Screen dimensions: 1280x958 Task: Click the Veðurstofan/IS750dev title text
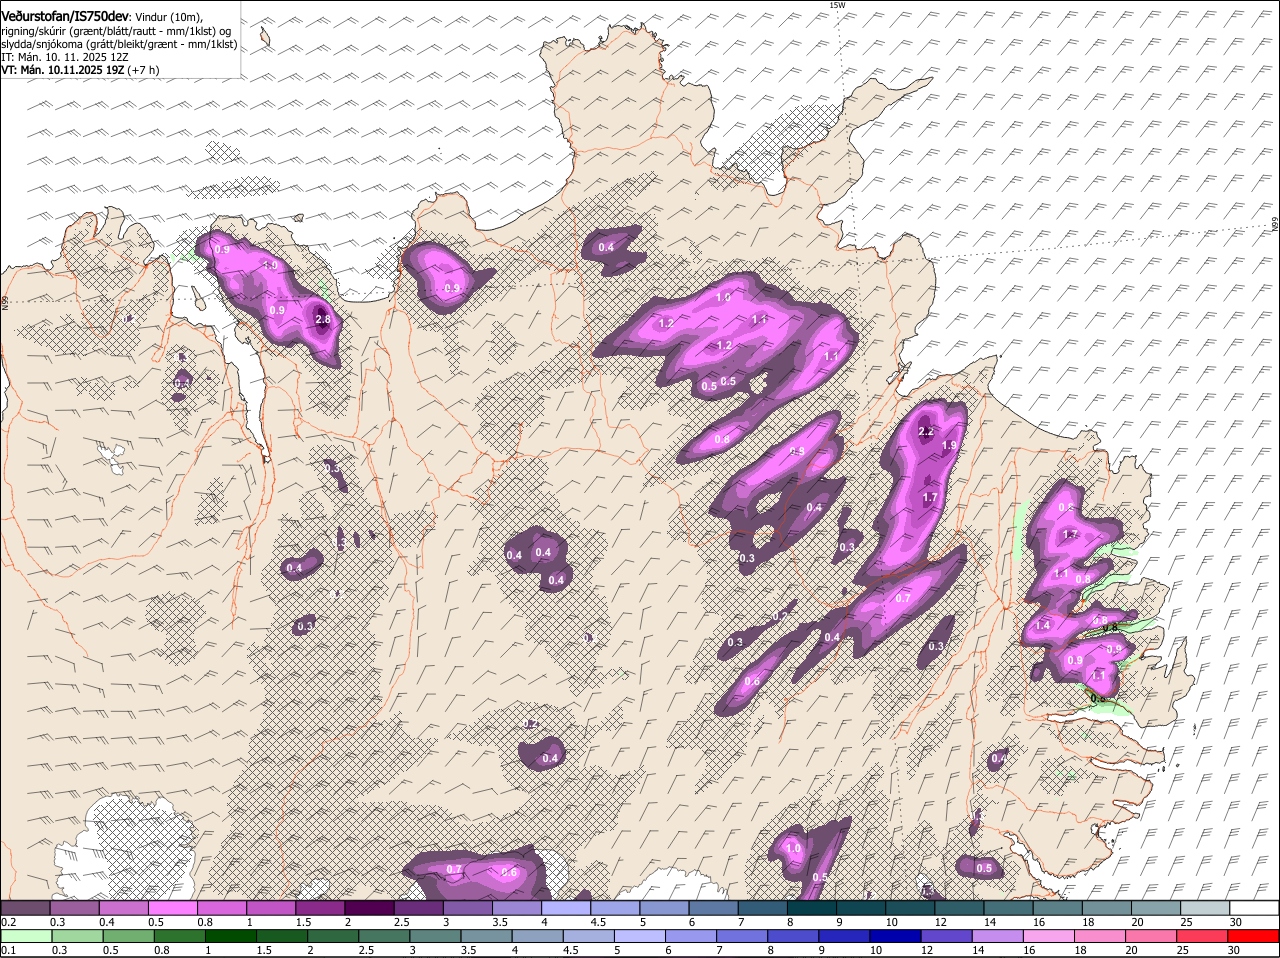pyautogui.click(x=65, y=17)
